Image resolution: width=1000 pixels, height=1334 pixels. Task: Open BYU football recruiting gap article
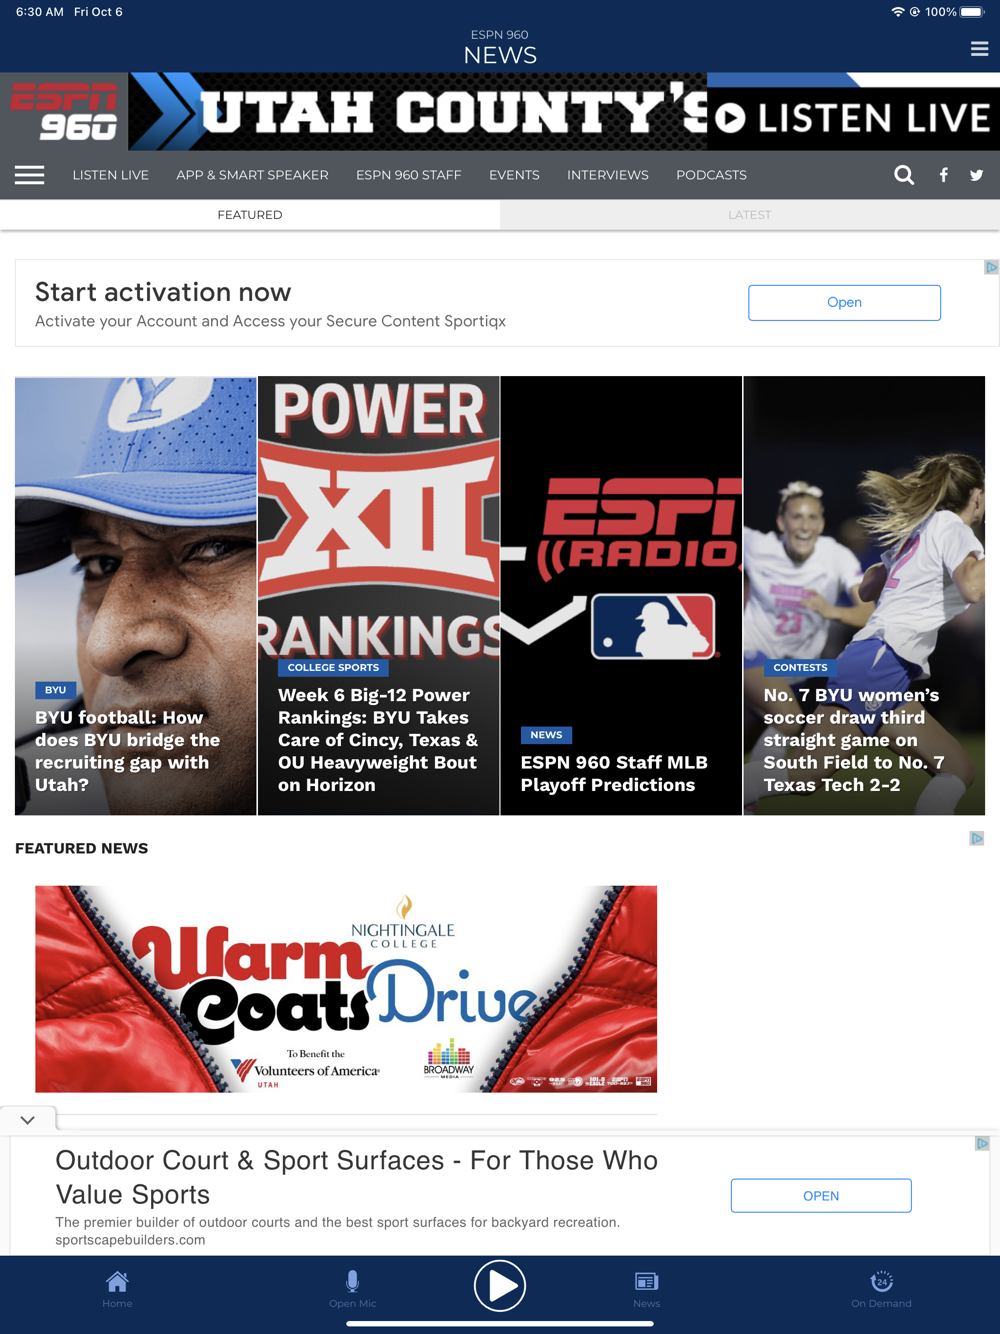tap(128, 751)
